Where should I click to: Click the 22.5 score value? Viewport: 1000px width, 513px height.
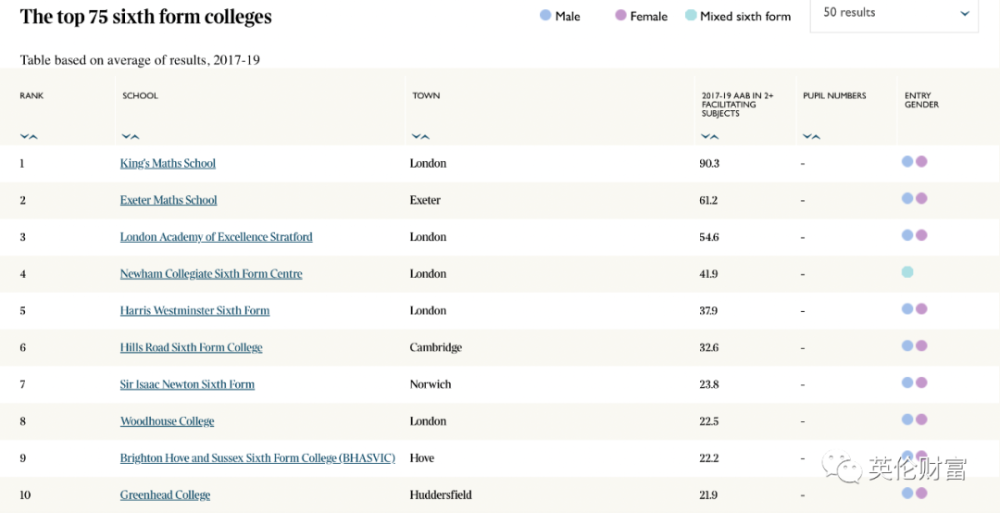710,421
